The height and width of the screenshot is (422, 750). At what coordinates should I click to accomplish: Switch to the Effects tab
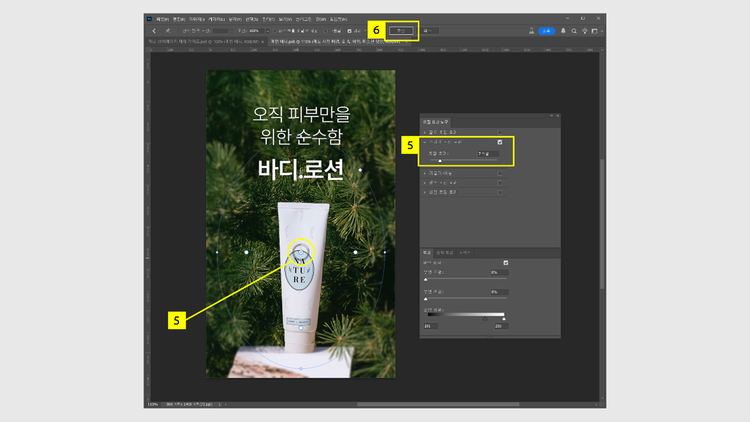pos(427,253)
